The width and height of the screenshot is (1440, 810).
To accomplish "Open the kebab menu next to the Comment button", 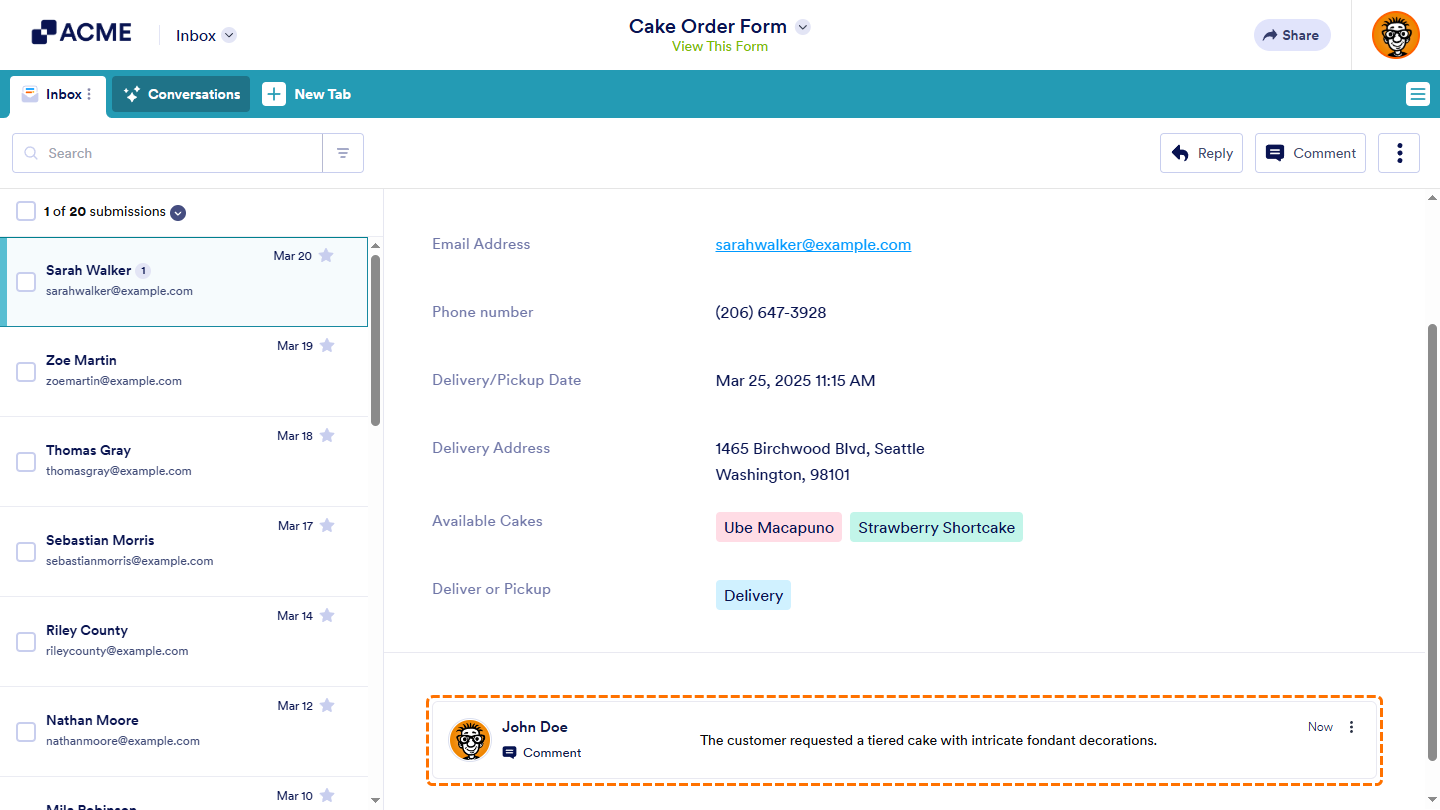I will [x=1398, y=152].
